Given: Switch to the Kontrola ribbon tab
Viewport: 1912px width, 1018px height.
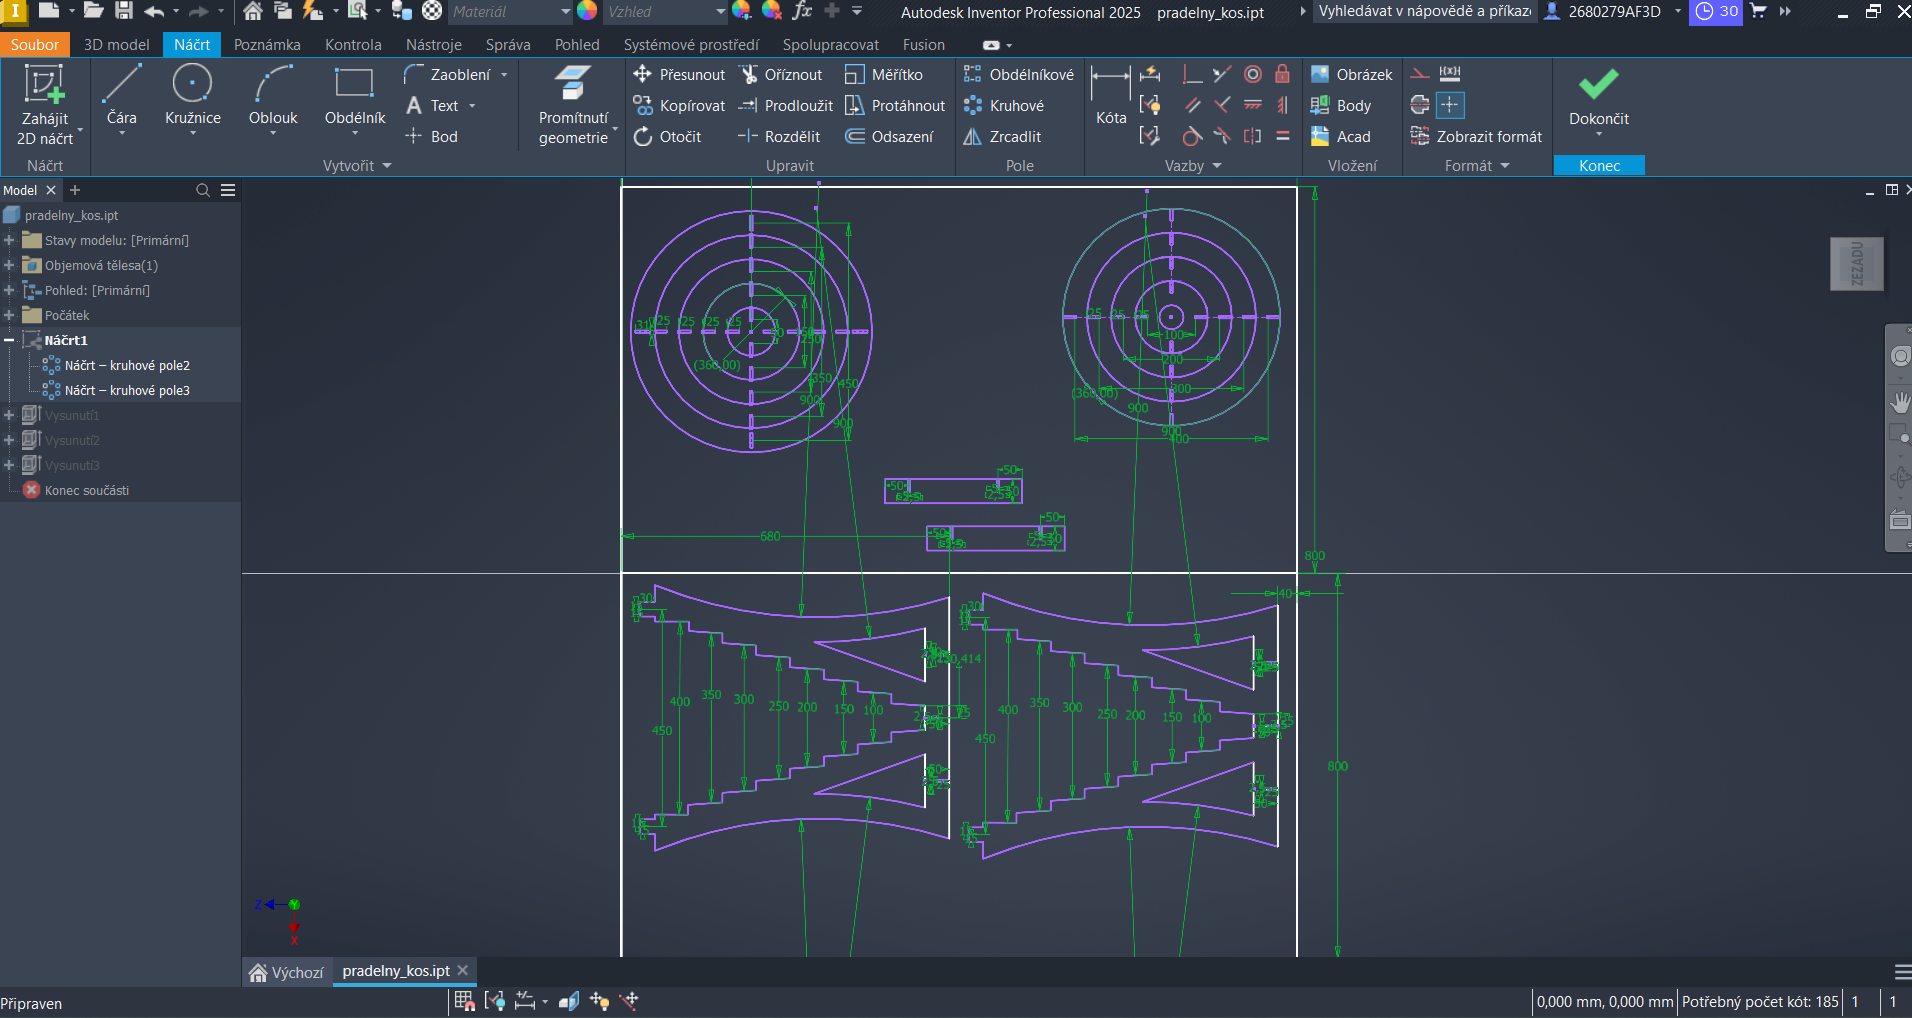Looking at the screenshot, I should [x=353, y=45].
